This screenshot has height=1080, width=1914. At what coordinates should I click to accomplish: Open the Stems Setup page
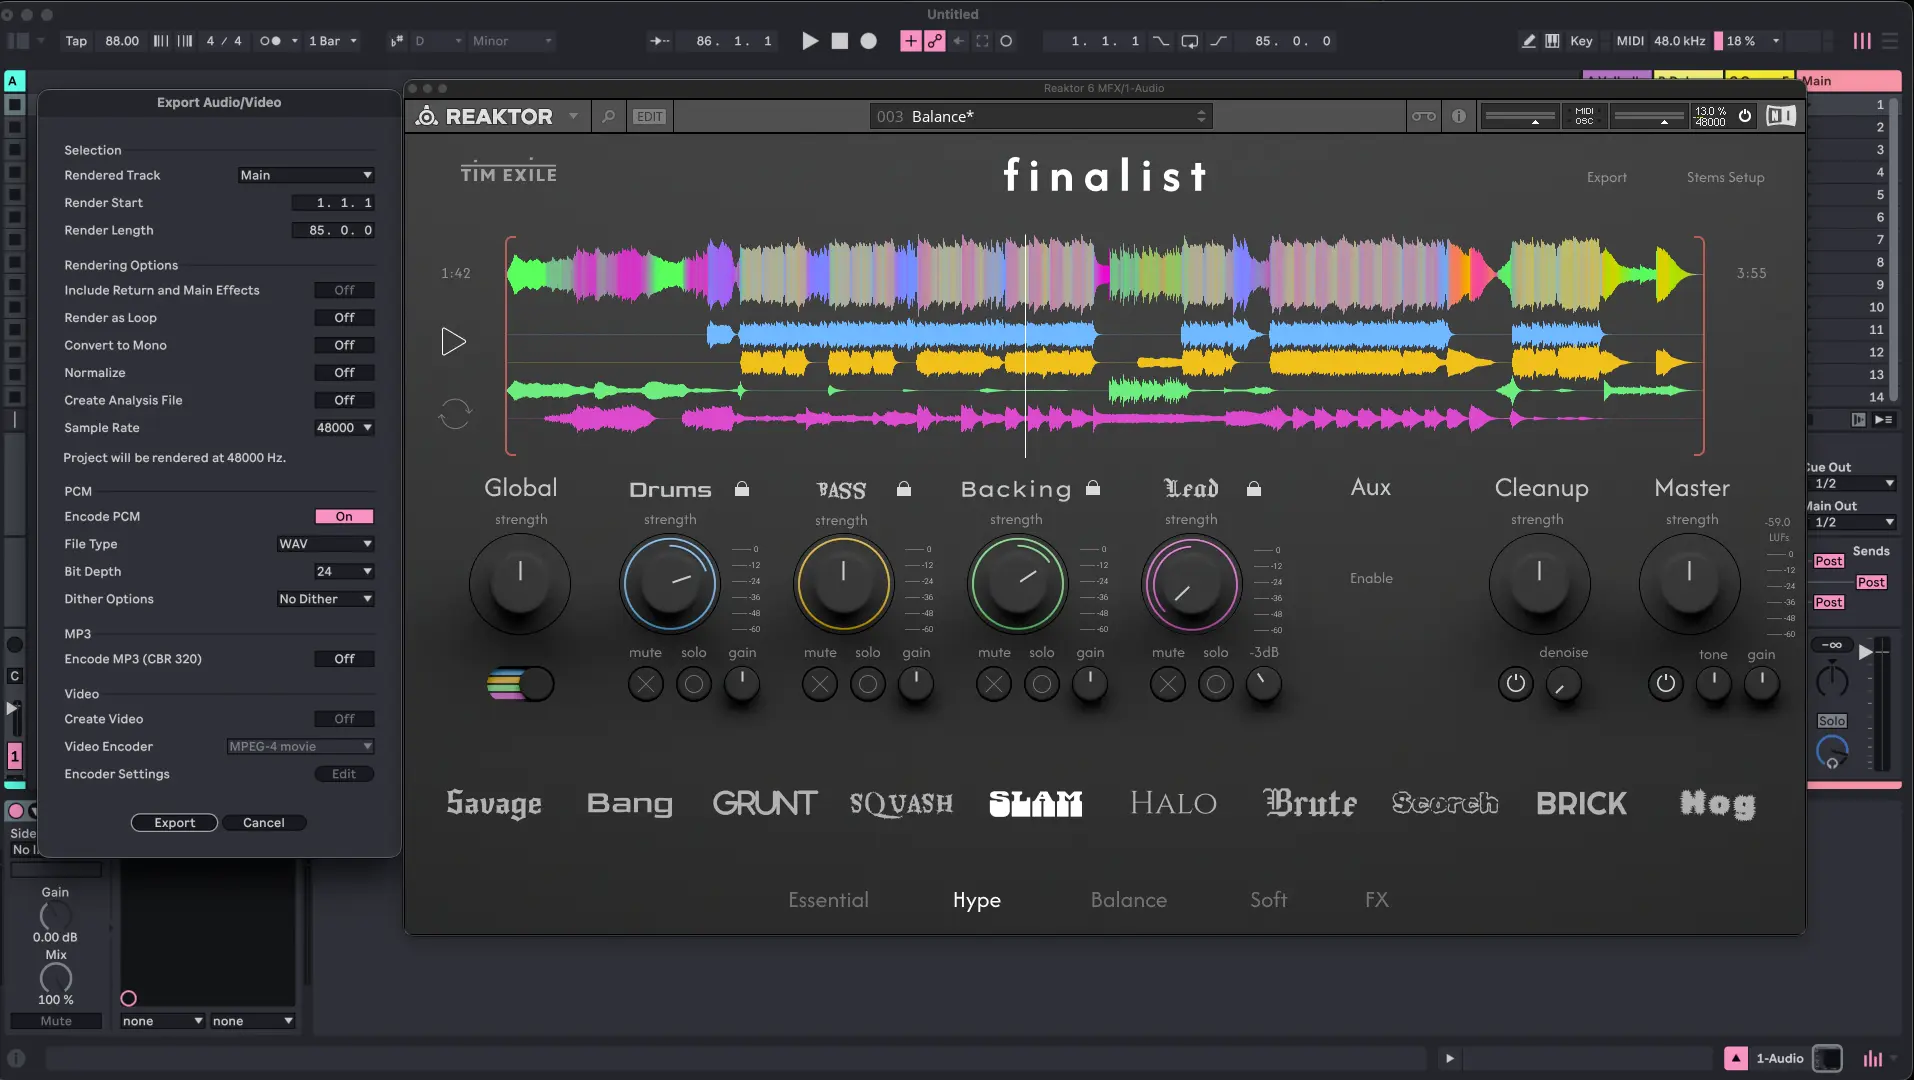[1726, 177]
